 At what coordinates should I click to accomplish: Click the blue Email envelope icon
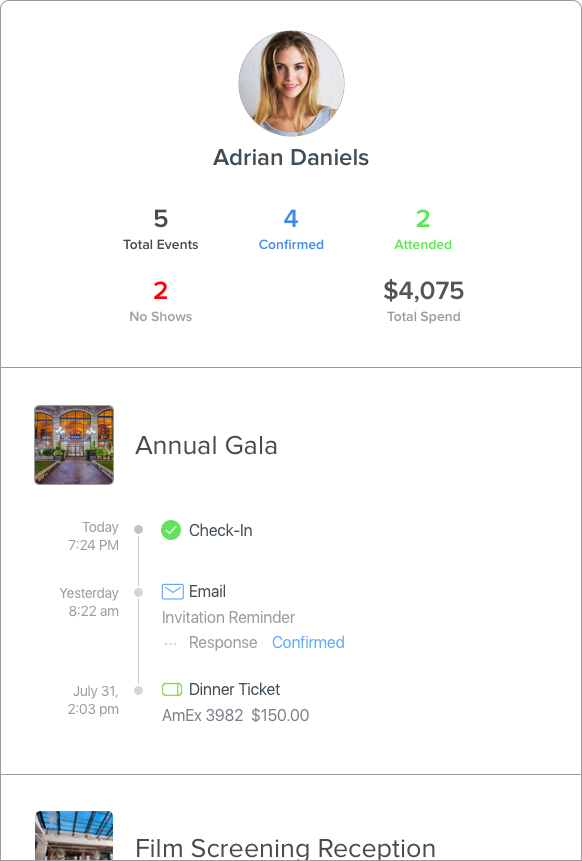172,591
